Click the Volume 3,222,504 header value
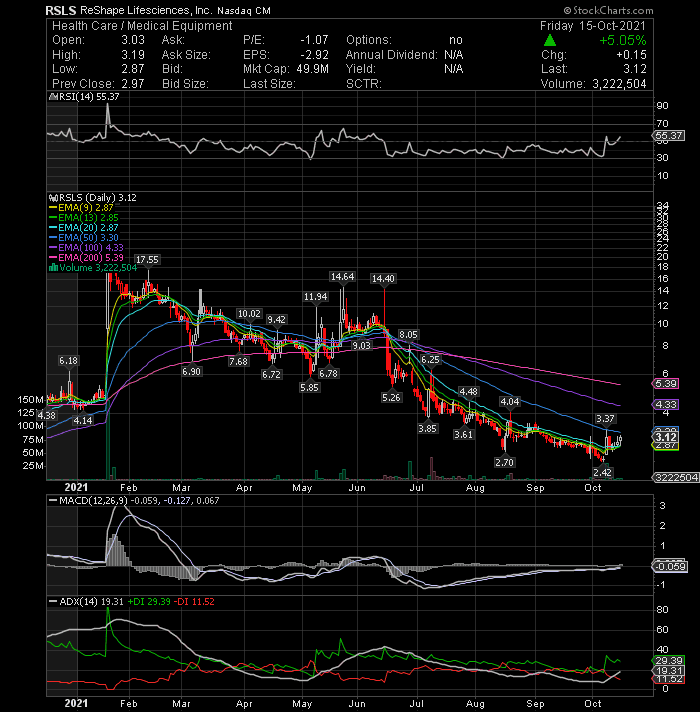 tap(619, 84)
